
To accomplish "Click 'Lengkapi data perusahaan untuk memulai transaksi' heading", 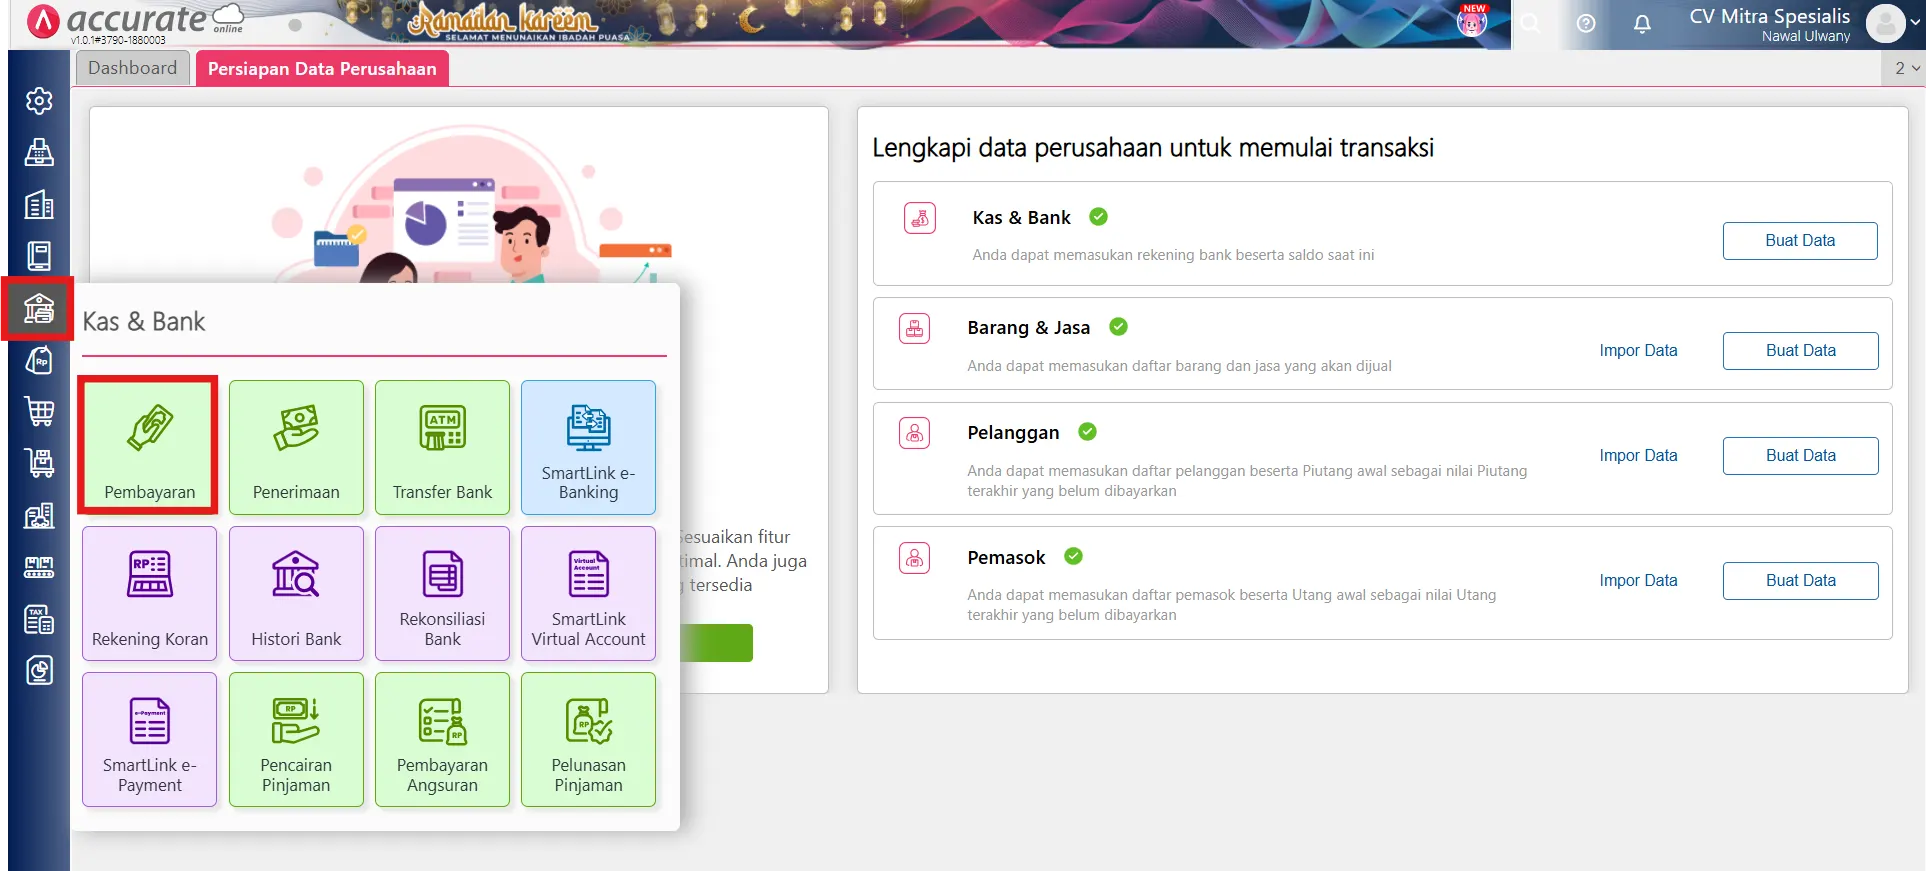I will coord(1152,148).
